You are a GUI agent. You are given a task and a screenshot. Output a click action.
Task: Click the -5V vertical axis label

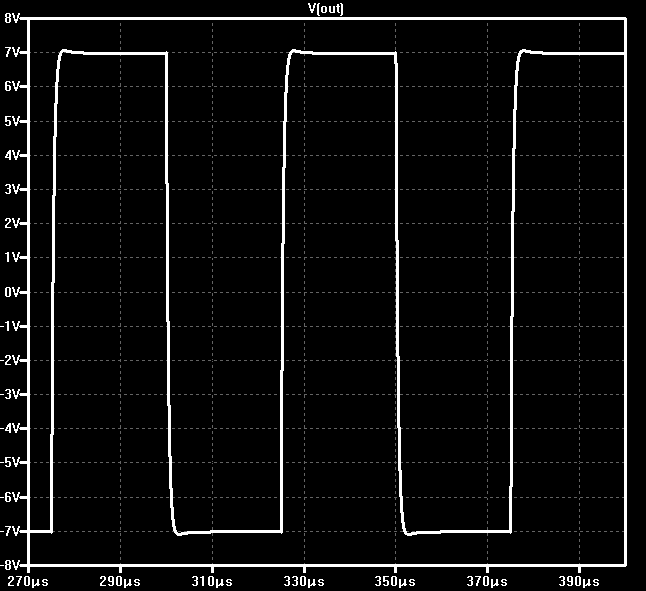[9, 463]
